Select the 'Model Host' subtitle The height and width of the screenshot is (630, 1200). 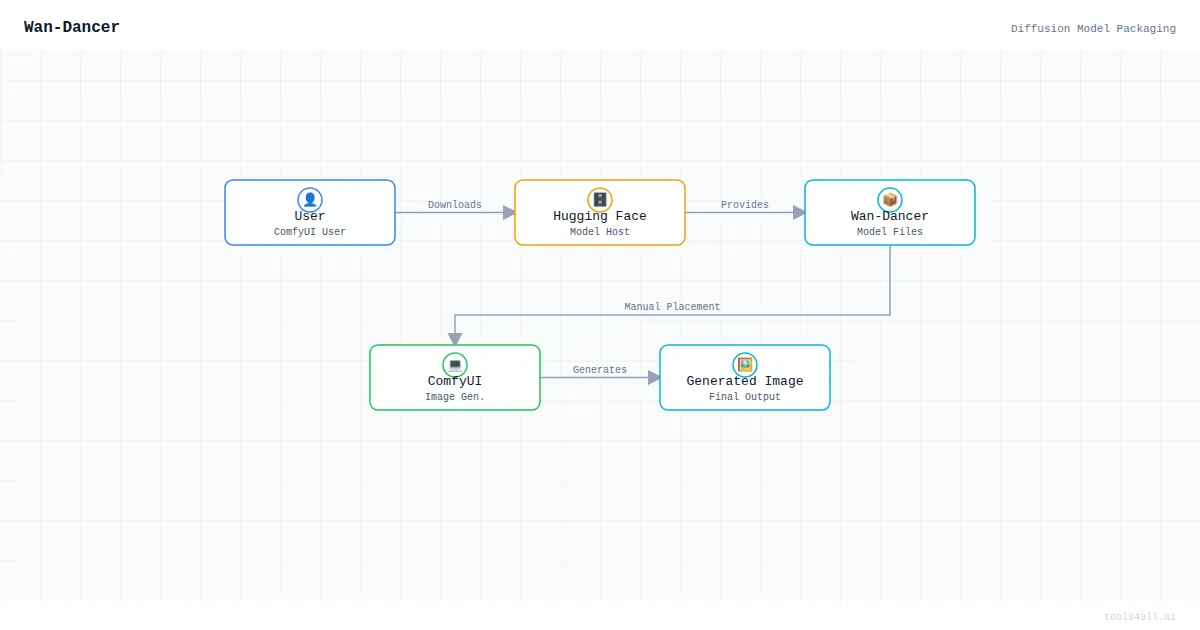(x=600, y=232)
